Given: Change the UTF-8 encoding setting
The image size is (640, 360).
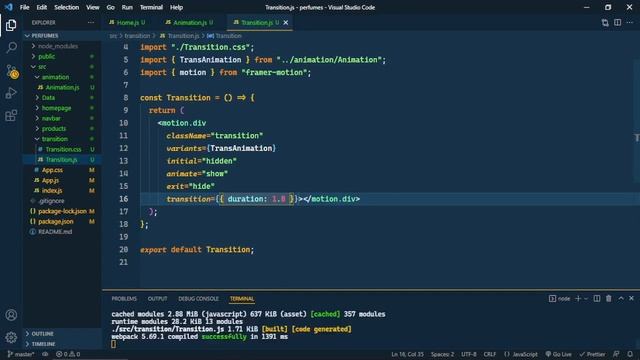Looking at the screenshot, I should tap(469, 354).
